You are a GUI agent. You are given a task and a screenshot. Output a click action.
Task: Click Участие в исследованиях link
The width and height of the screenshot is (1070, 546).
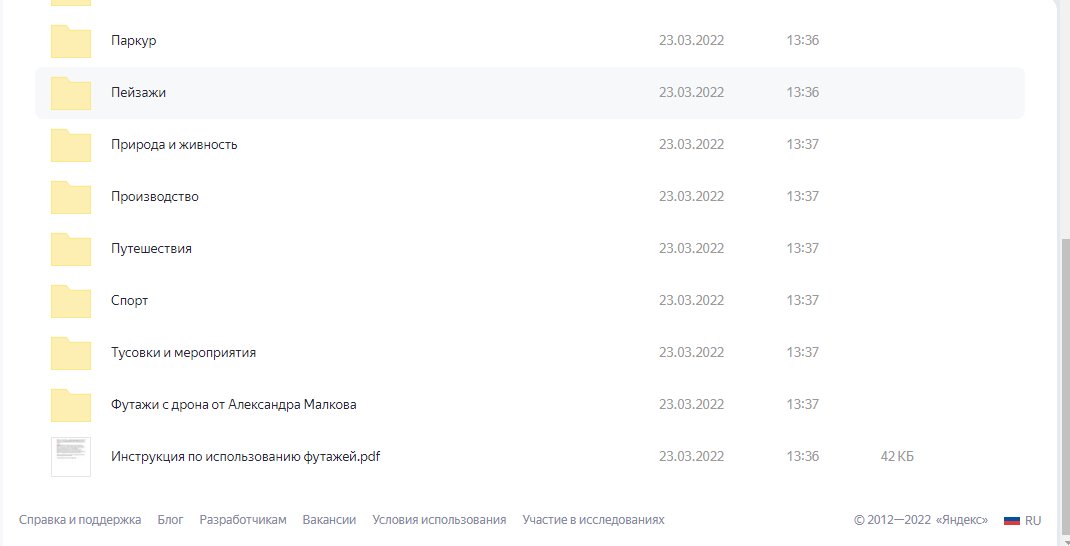[593, 520]
